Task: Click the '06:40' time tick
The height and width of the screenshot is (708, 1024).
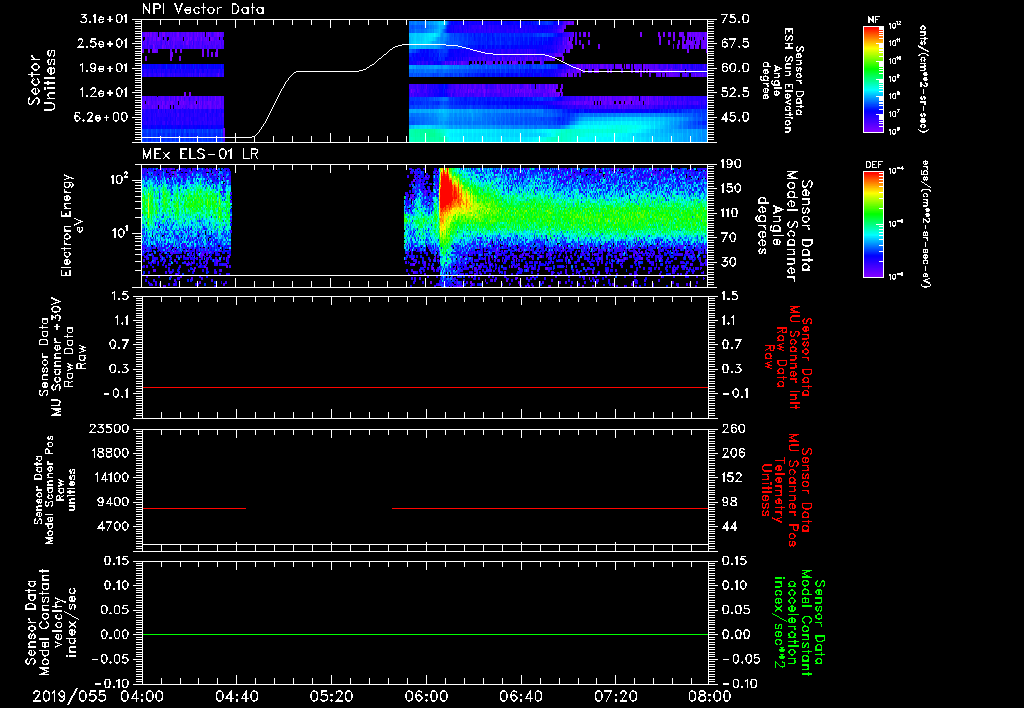Action: coord(520,696)
